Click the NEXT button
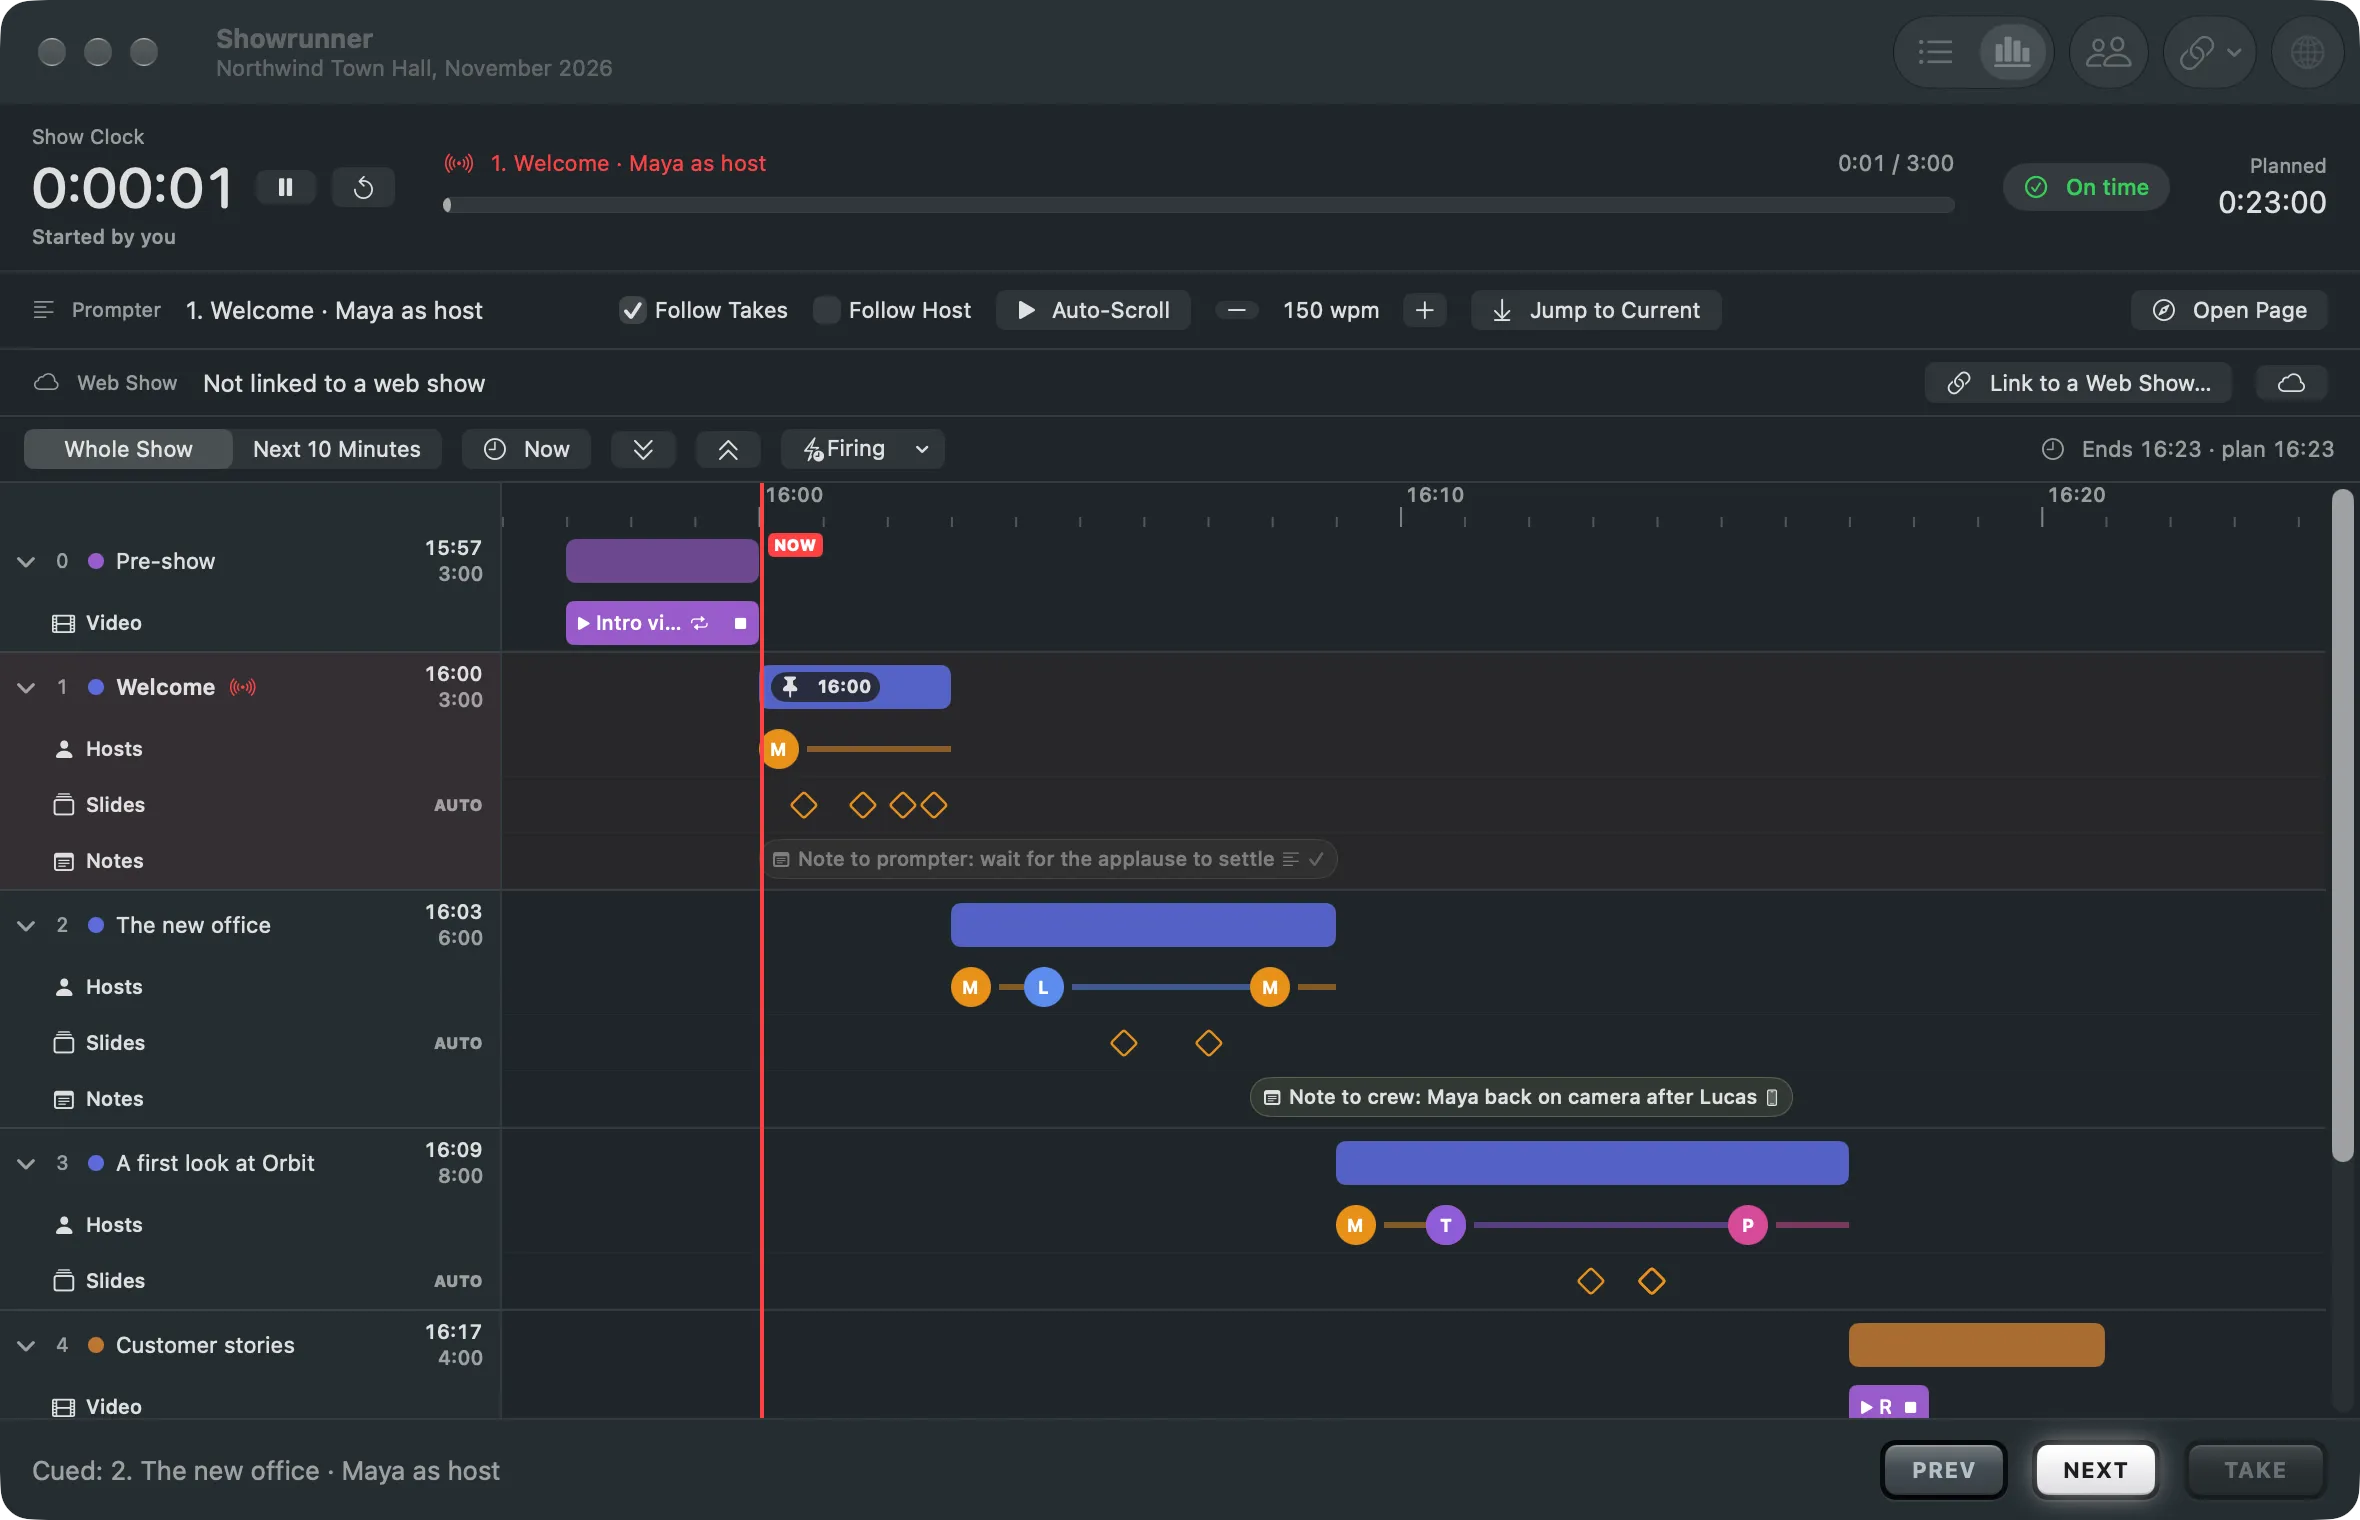The width and height of the screenshot is (2360, 1520). [x=2095, y=1470]
